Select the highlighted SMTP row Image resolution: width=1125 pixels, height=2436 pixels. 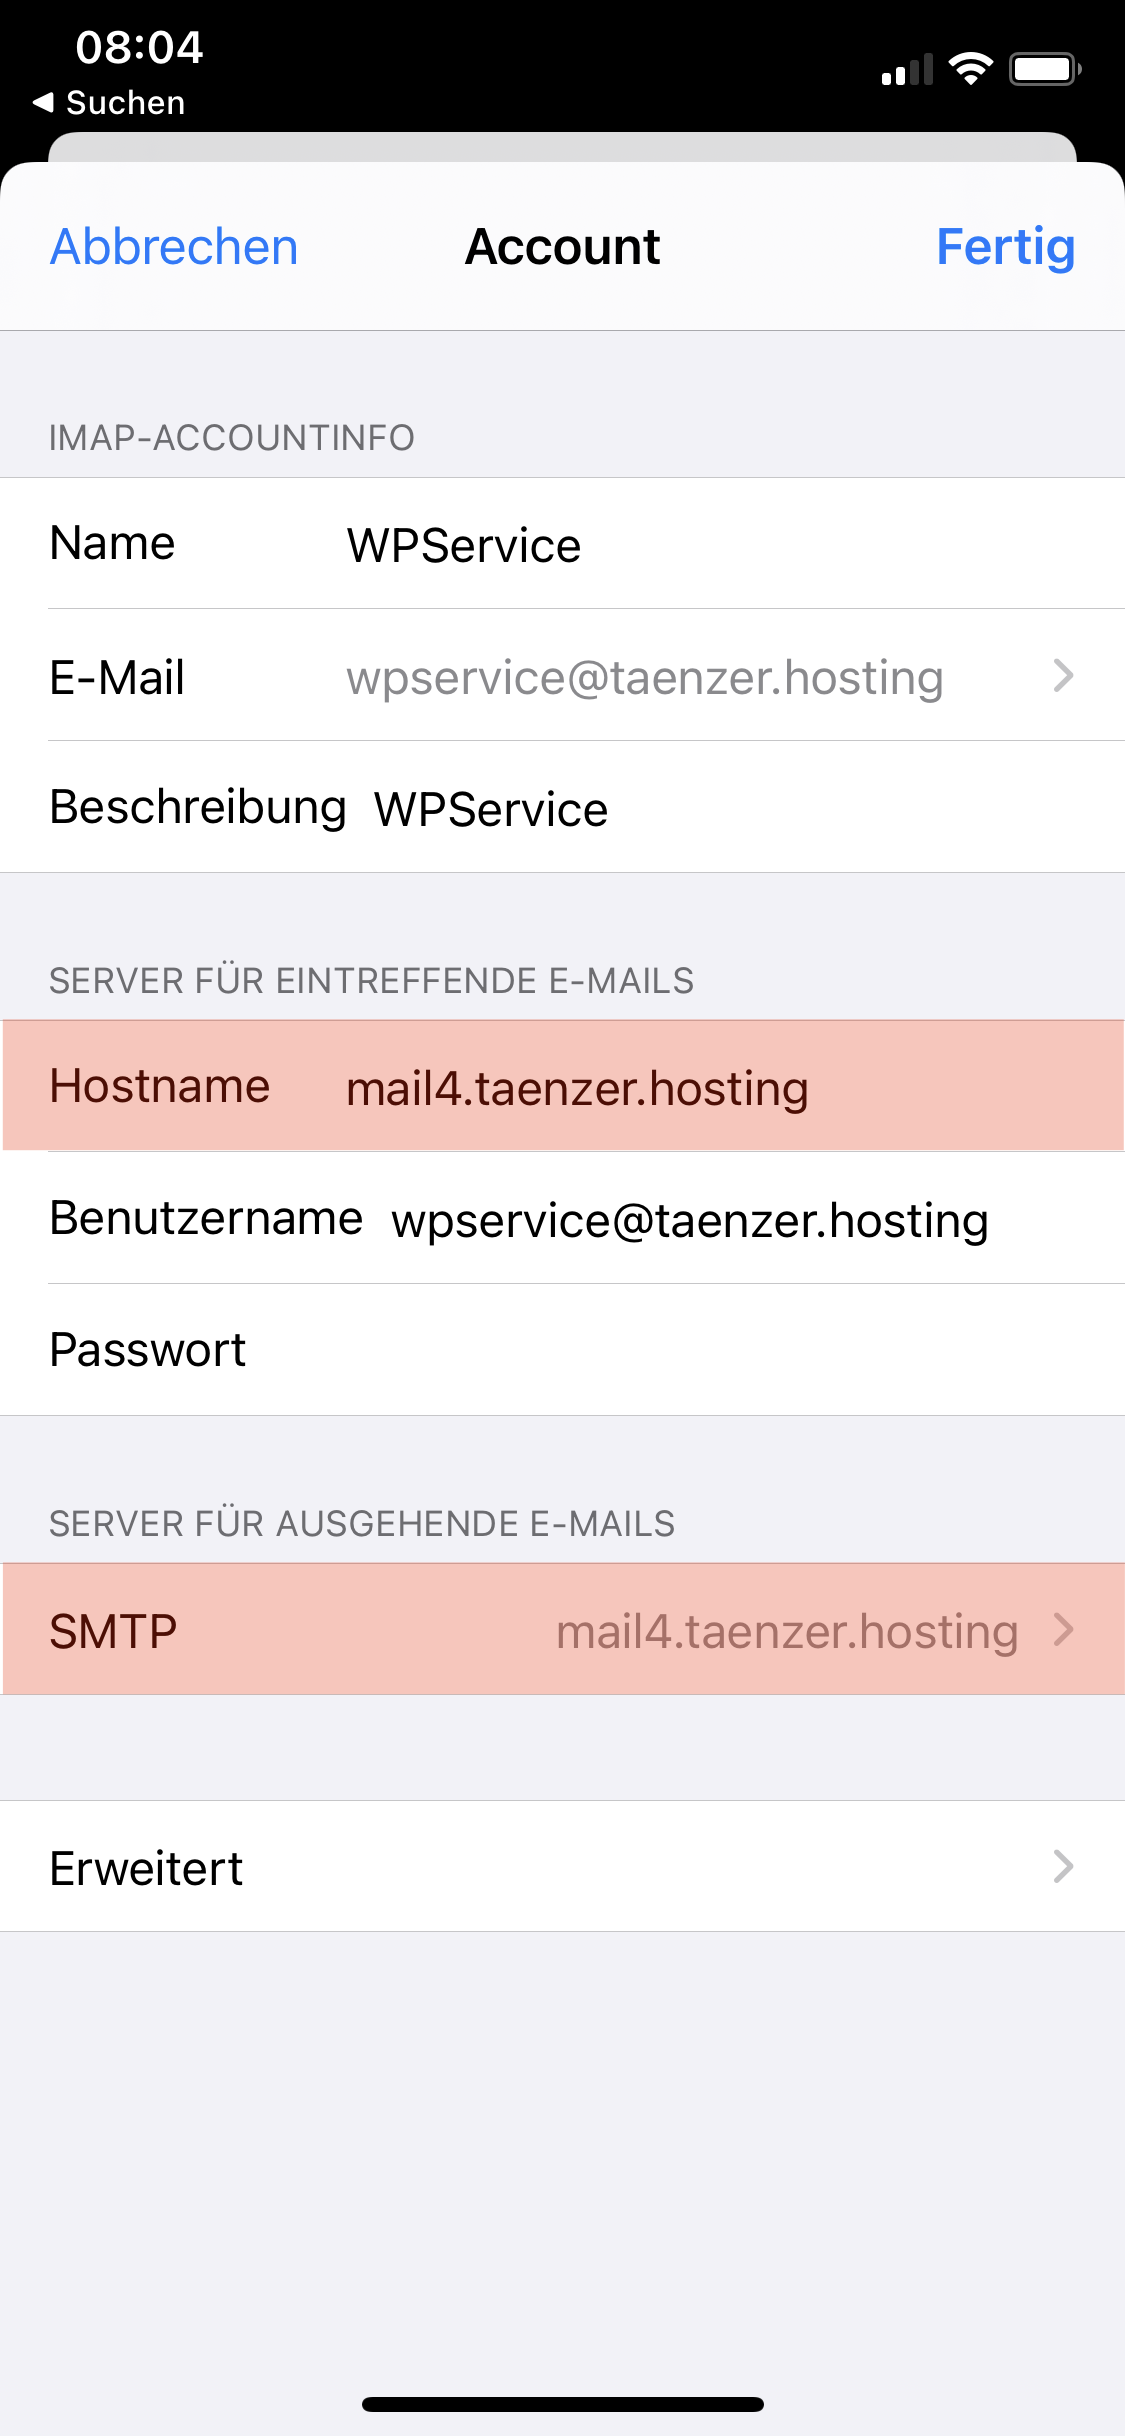(562, 1630)
